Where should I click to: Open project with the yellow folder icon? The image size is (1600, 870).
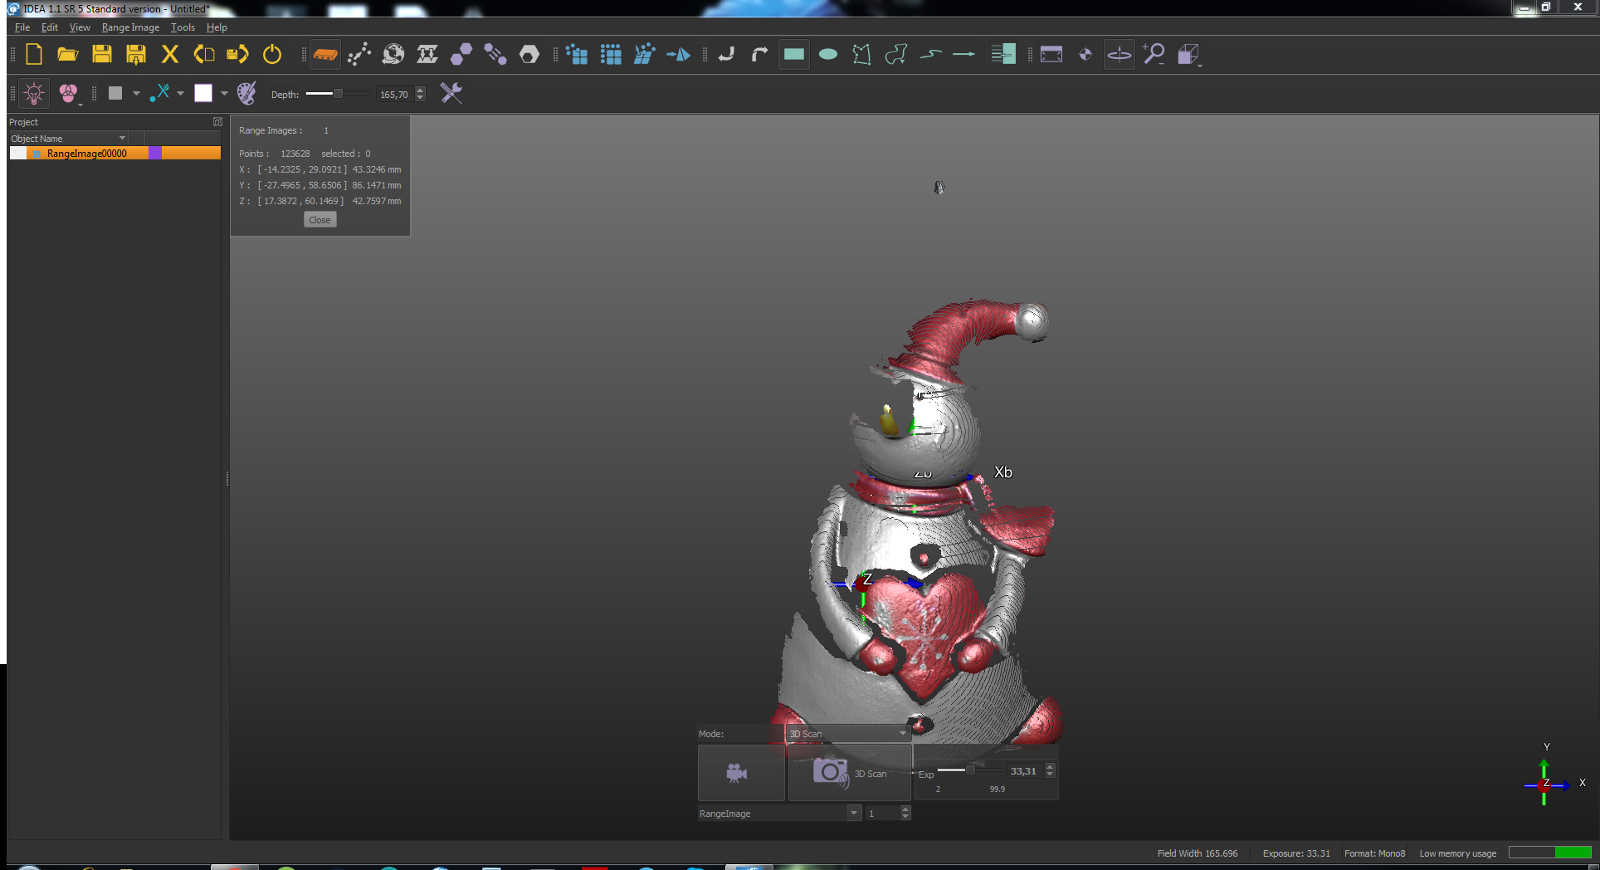click(x=68, y=54)
